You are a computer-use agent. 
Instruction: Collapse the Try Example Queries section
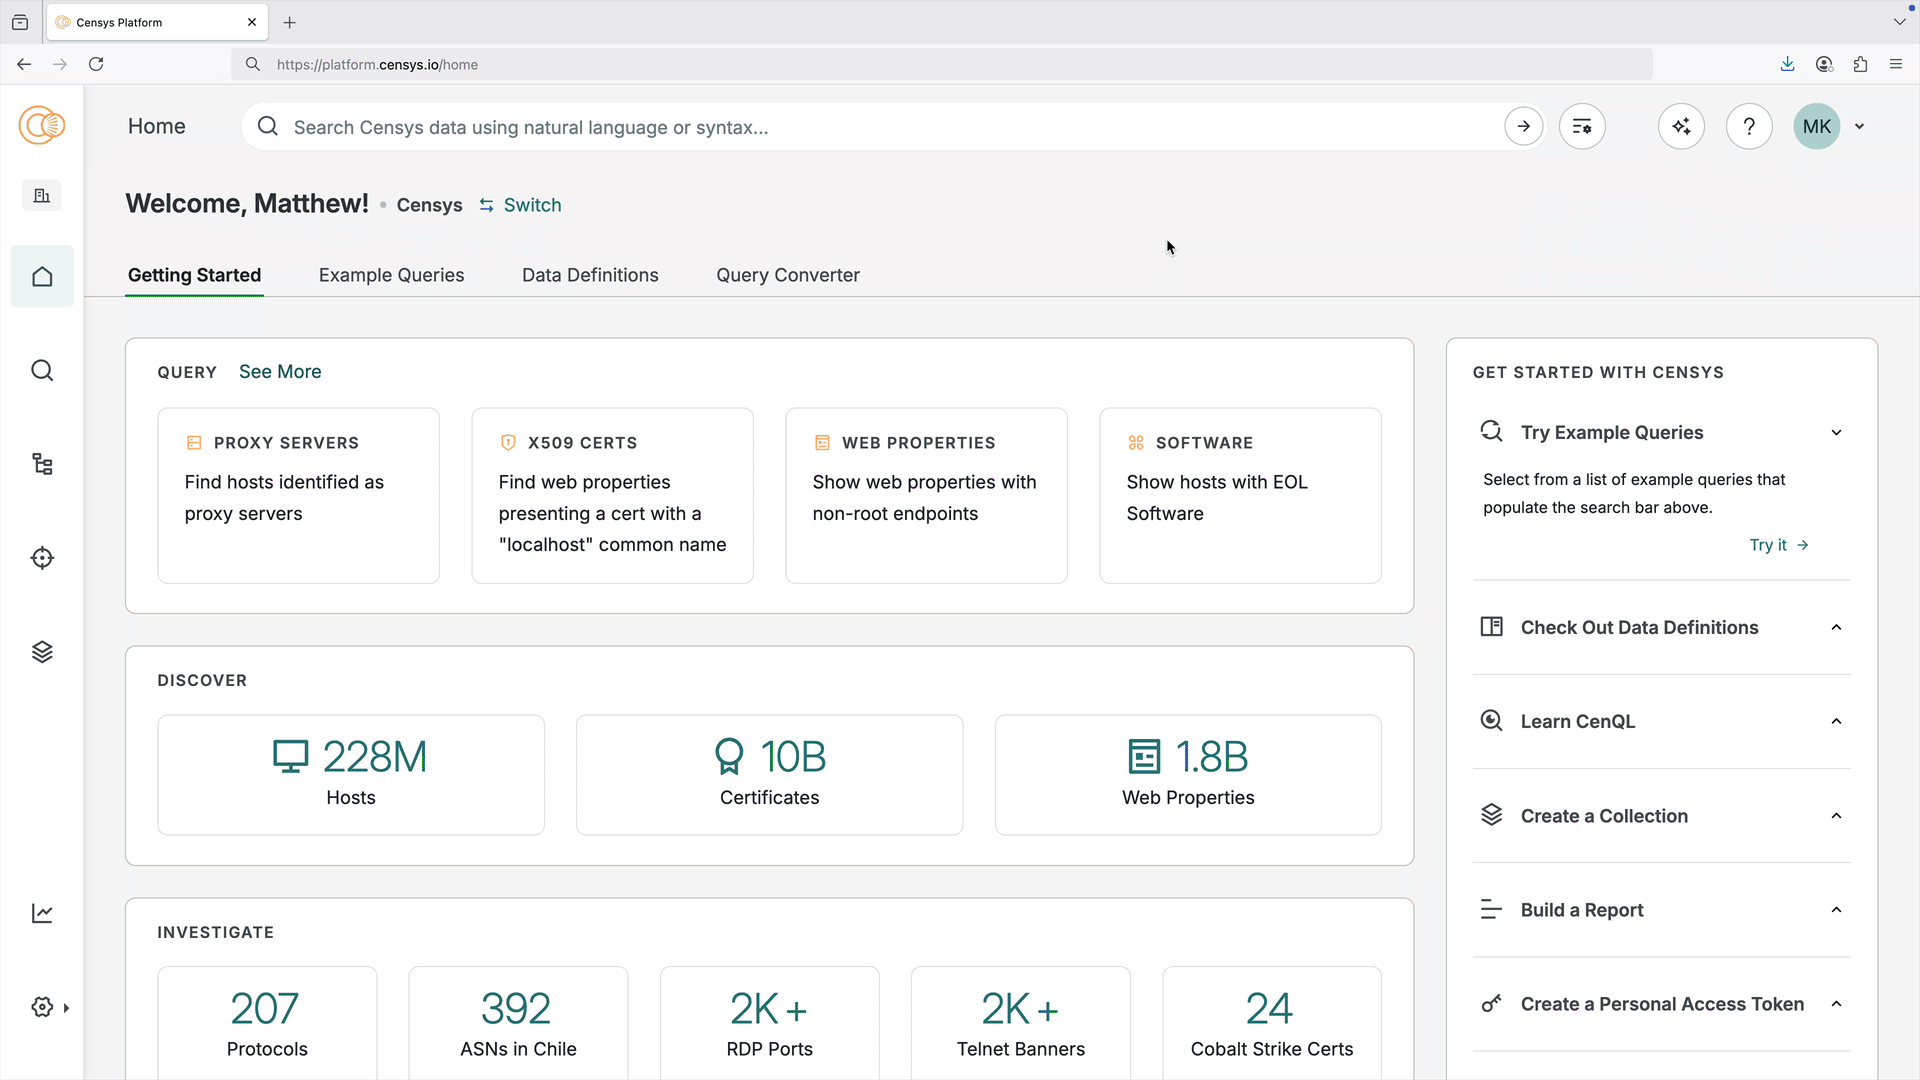[x=1836, y=433]
